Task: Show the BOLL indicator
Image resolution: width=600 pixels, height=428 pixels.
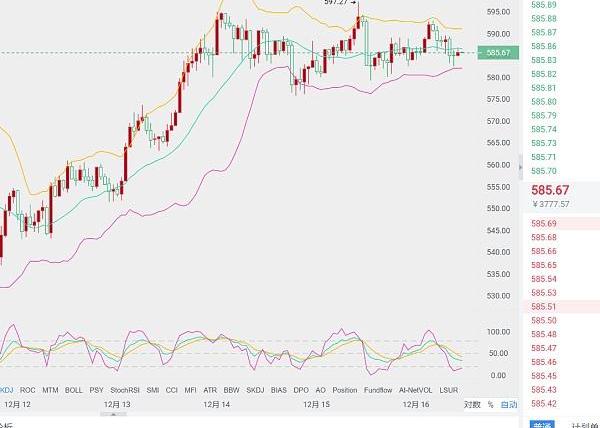Action: [73, 389]
